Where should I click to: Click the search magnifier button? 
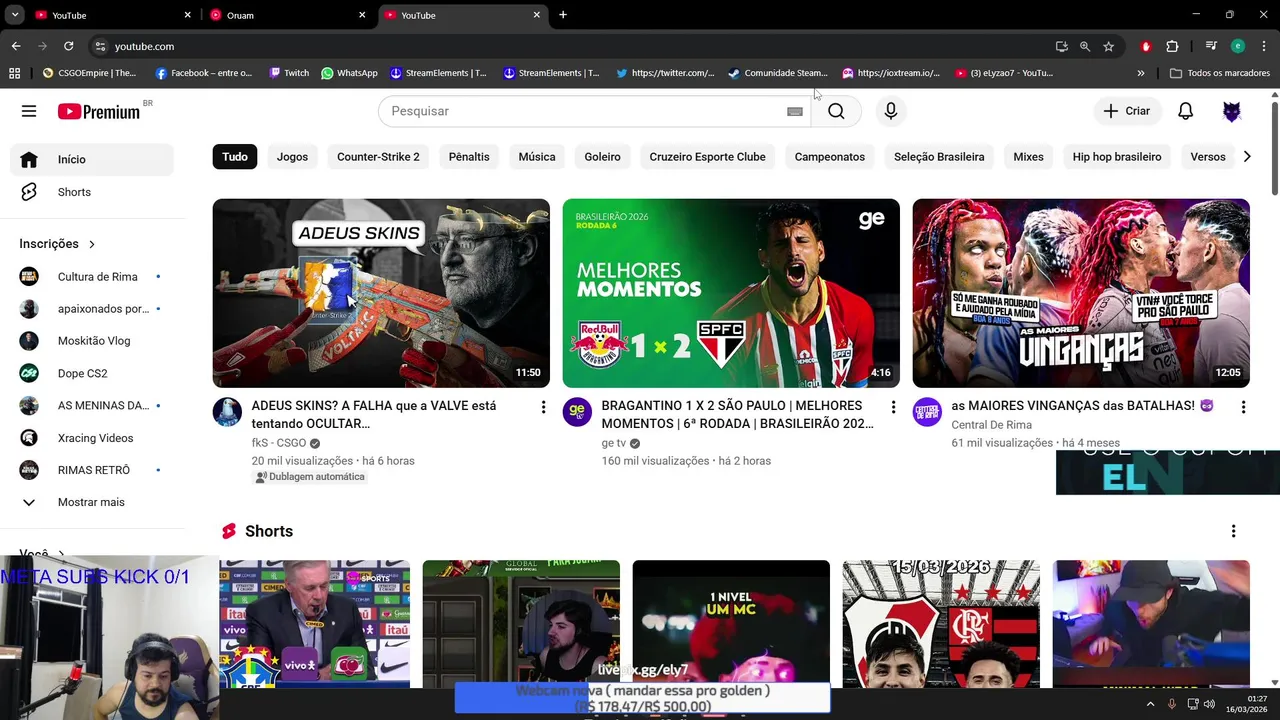[x=836, y=111]
